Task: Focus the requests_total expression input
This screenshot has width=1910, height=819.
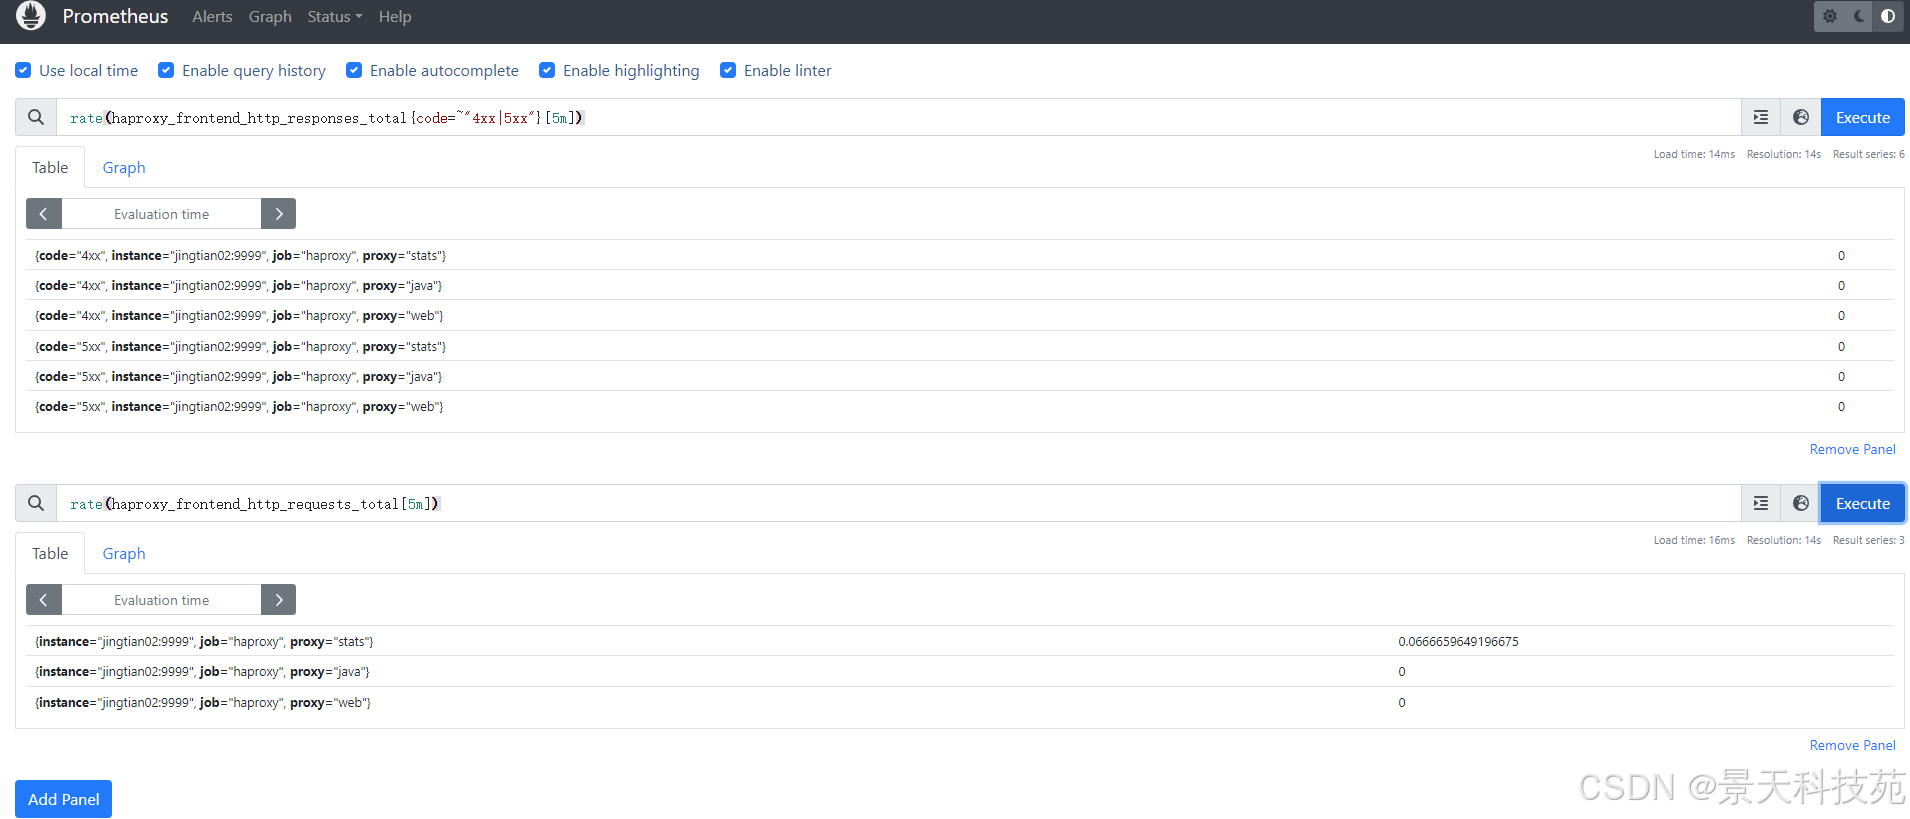Action: click(x=898, y=503)
